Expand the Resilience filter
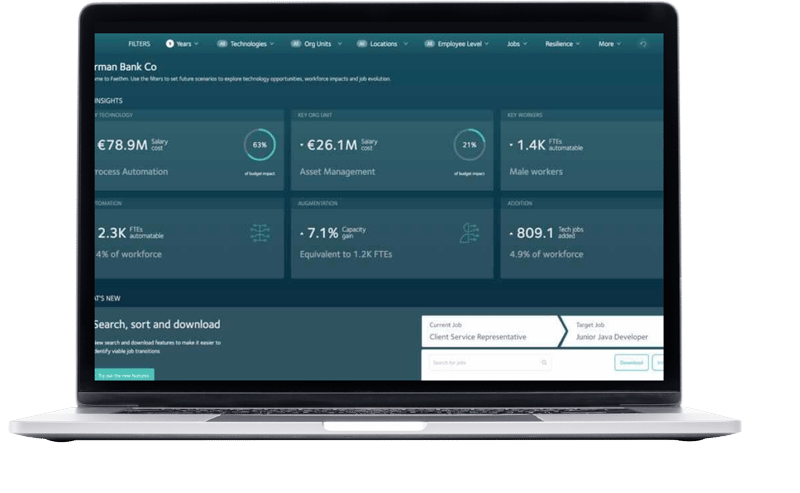Screen dimensions: 800x493 pyautogui.click(x=562, y=44)
